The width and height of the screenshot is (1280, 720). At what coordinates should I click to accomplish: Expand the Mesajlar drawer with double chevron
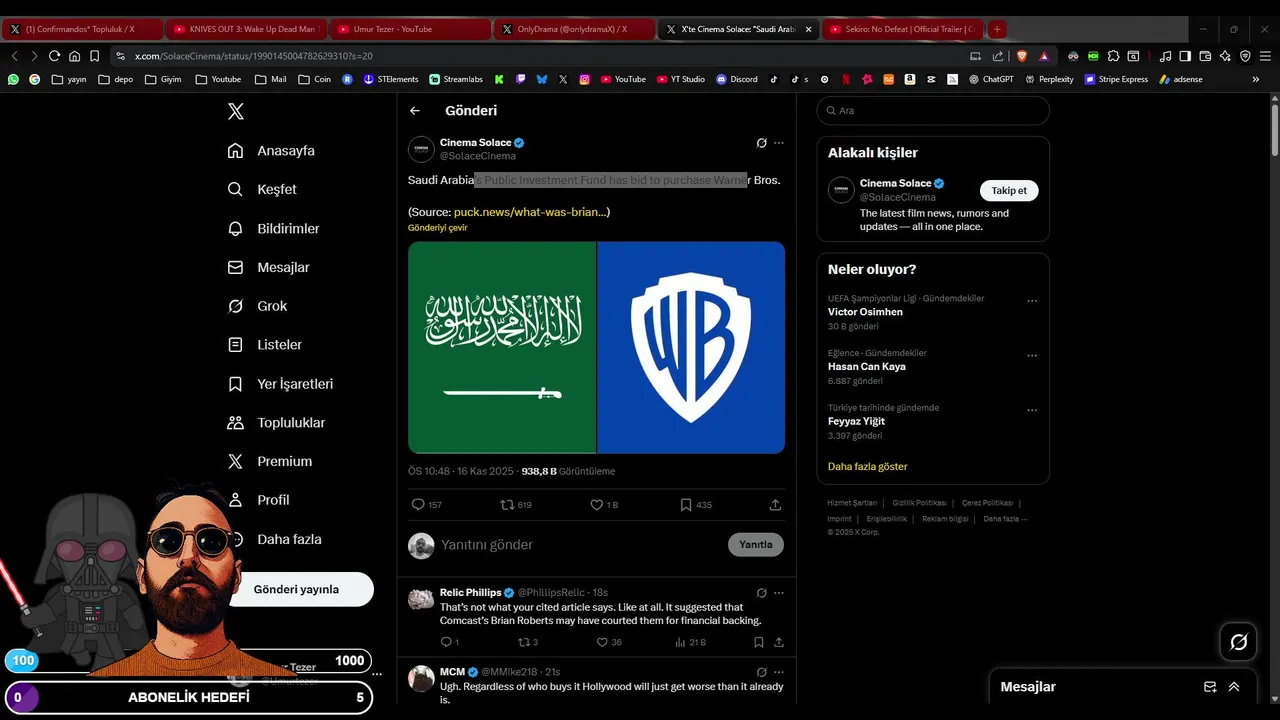point(1234,687)
